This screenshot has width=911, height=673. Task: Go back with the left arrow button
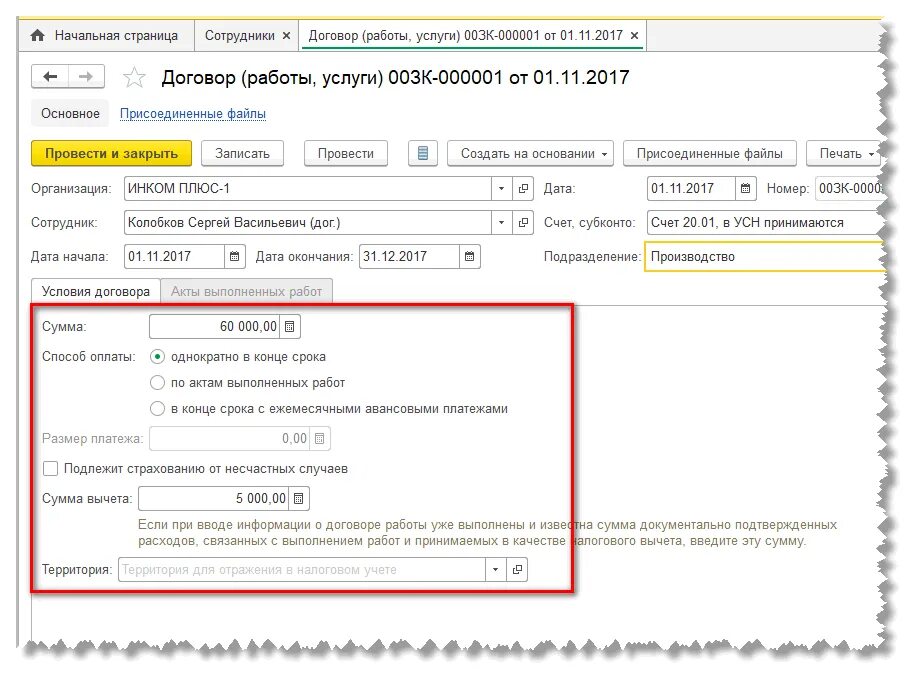tap(50, 76)
